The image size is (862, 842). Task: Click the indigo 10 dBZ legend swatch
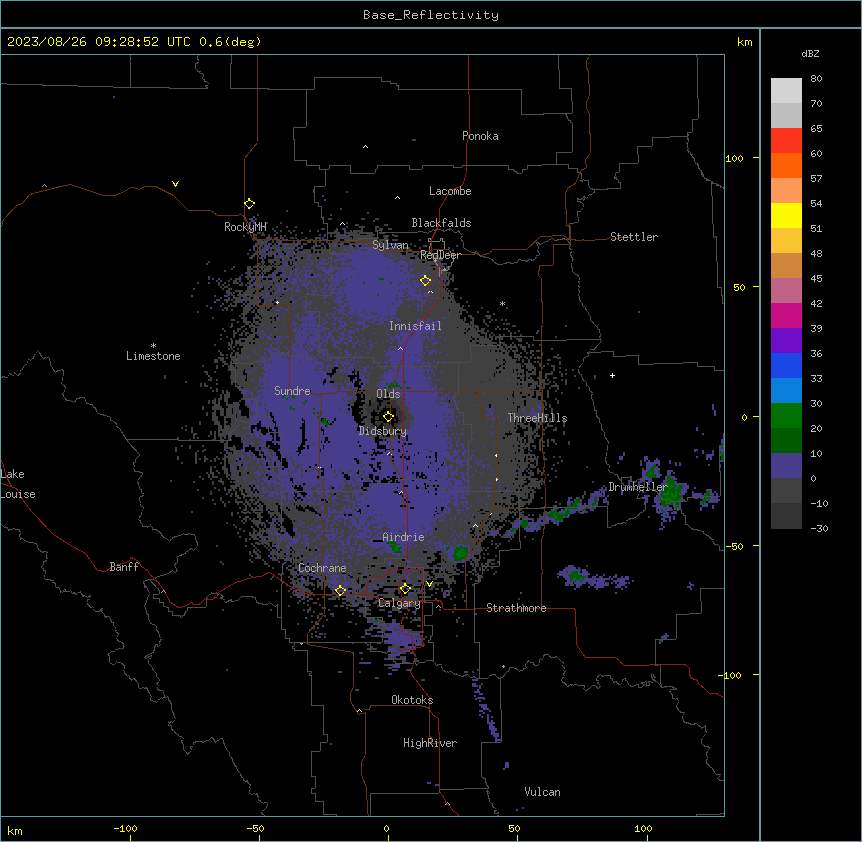[786, 466]
